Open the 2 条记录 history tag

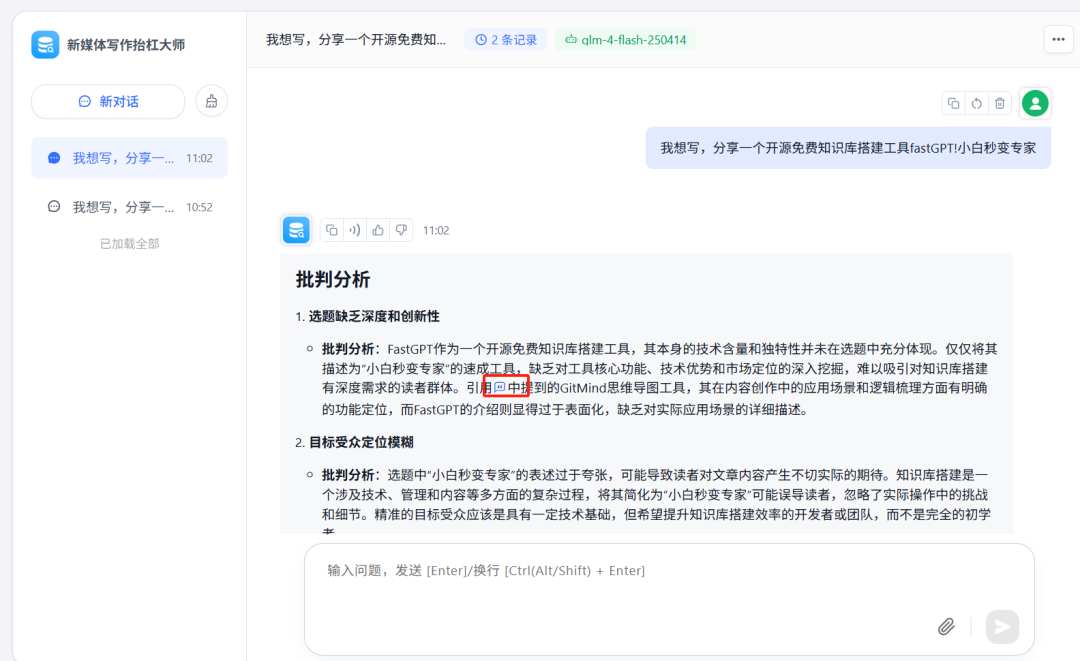coord(506,40)
